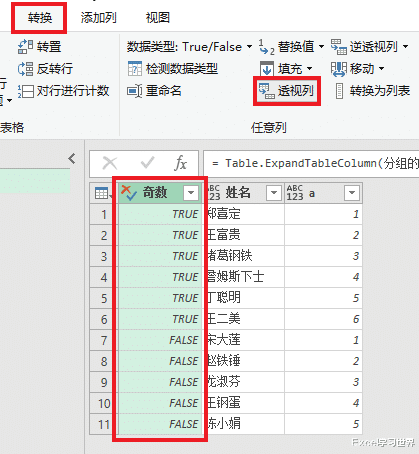Screen dimensions: 419x454
Task: Click the 转置 transpose icon
Action: (x=25, y=46)
